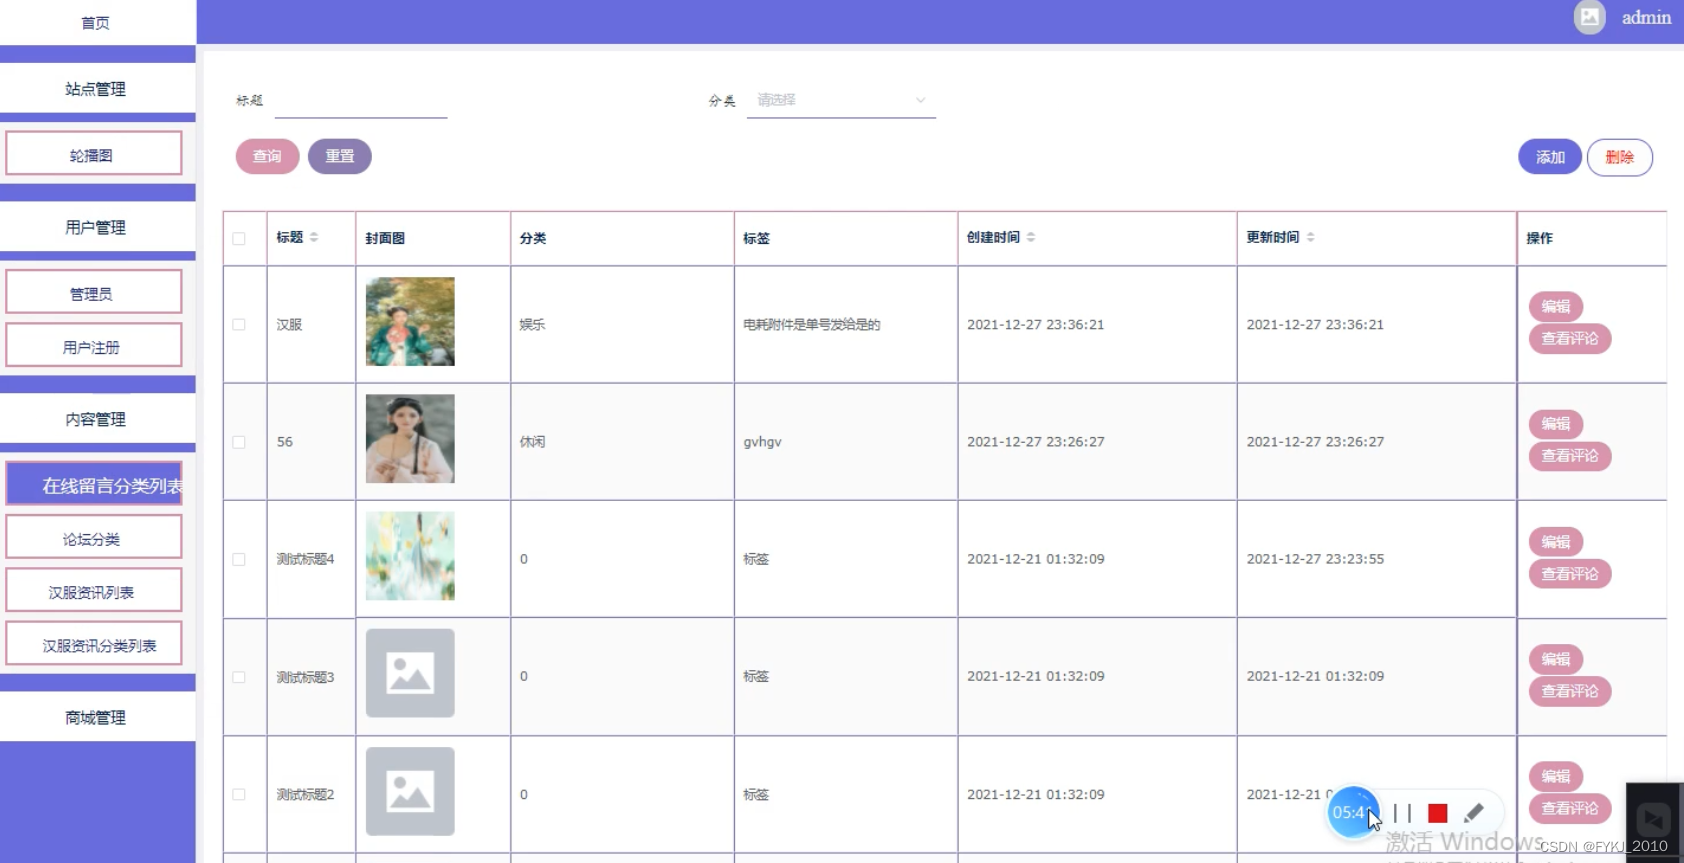The height and width of the screenshot is (863, 1684).
Task: Expand the 商城管理 sidebar section
Action: coord(96,717)
